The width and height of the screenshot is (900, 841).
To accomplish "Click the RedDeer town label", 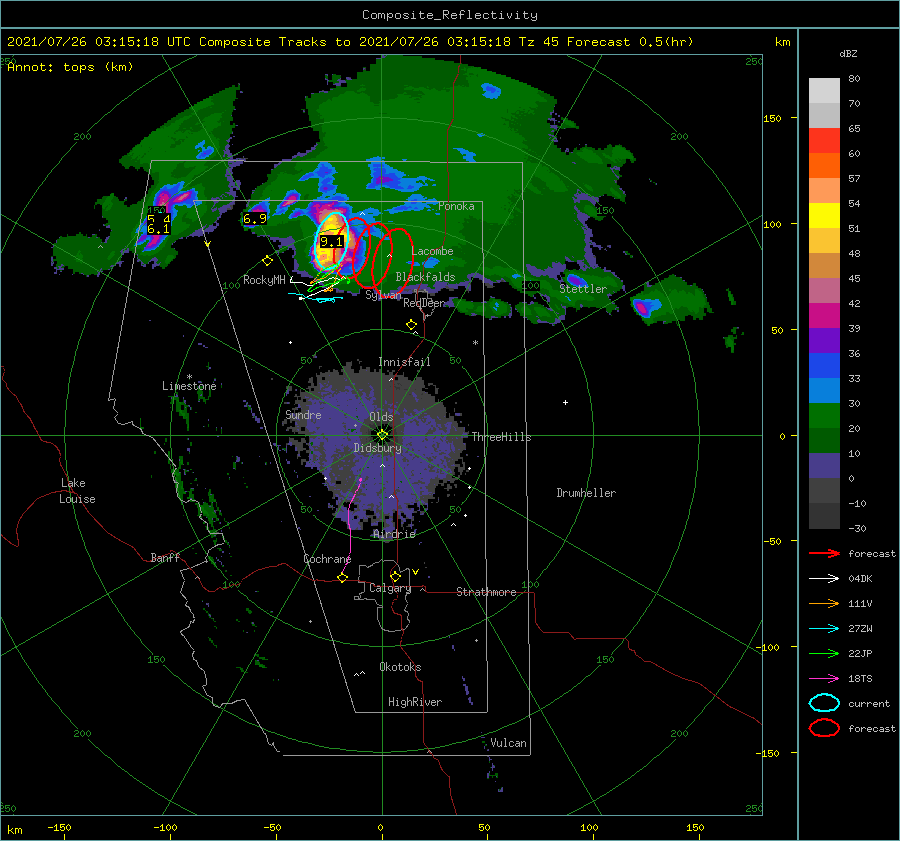I will click(x=424, y=303).
